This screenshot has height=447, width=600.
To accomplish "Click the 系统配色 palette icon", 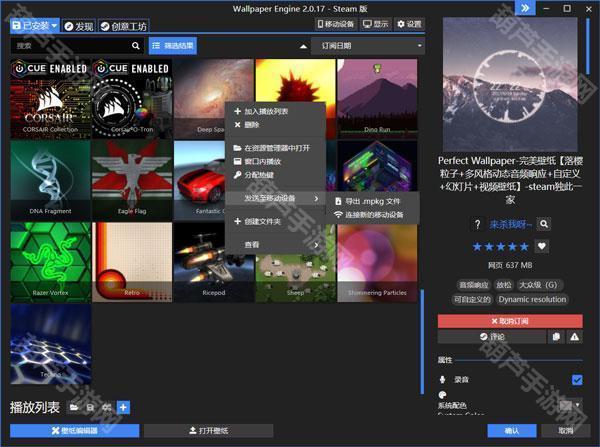I will point(442,395).
